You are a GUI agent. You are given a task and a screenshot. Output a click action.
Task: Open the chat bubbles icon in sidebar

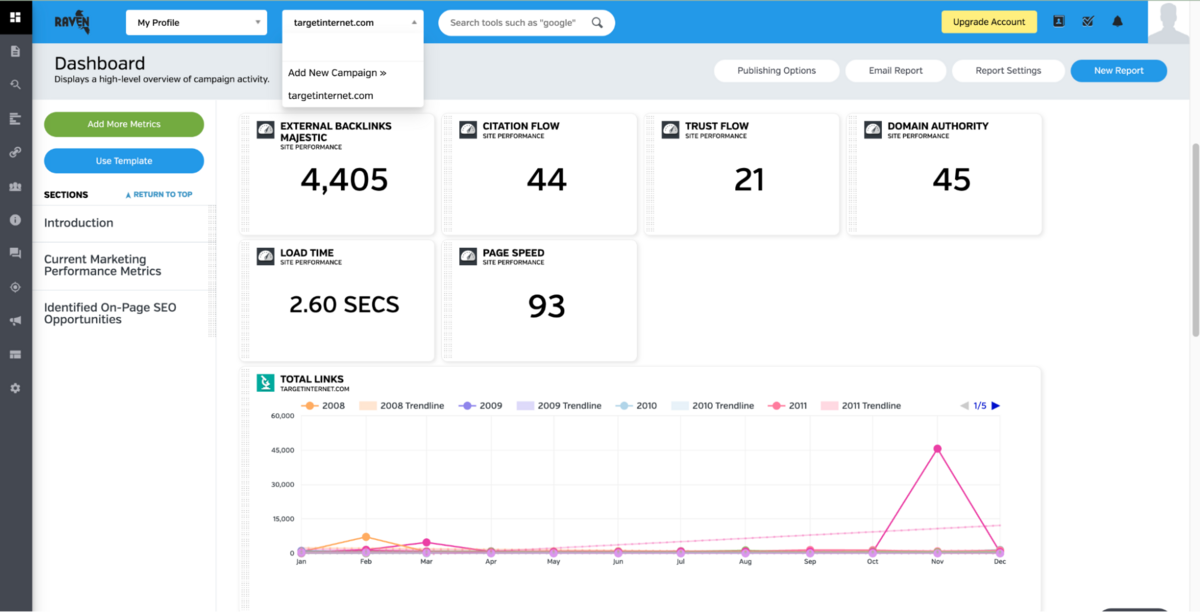point(15,253)
